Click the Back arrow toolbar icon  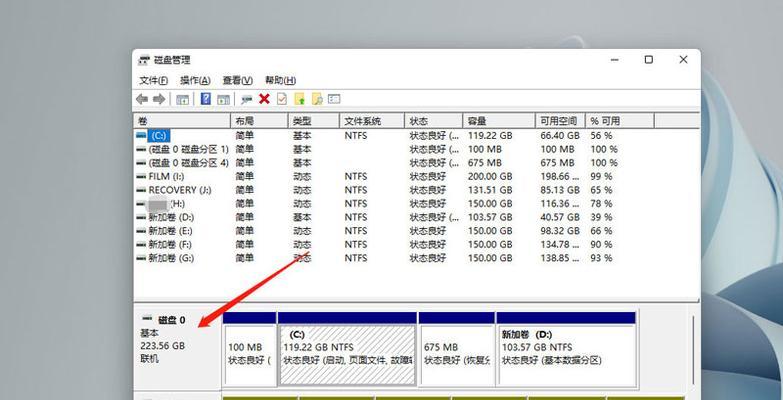point(142,99)
